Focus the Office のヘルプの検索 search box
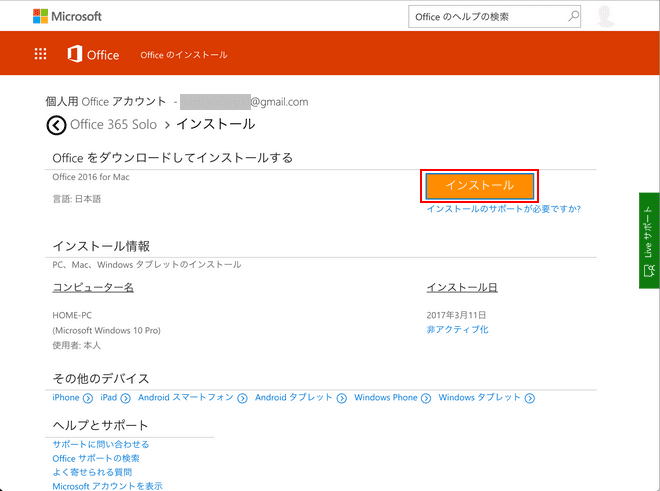 [494, 16]
